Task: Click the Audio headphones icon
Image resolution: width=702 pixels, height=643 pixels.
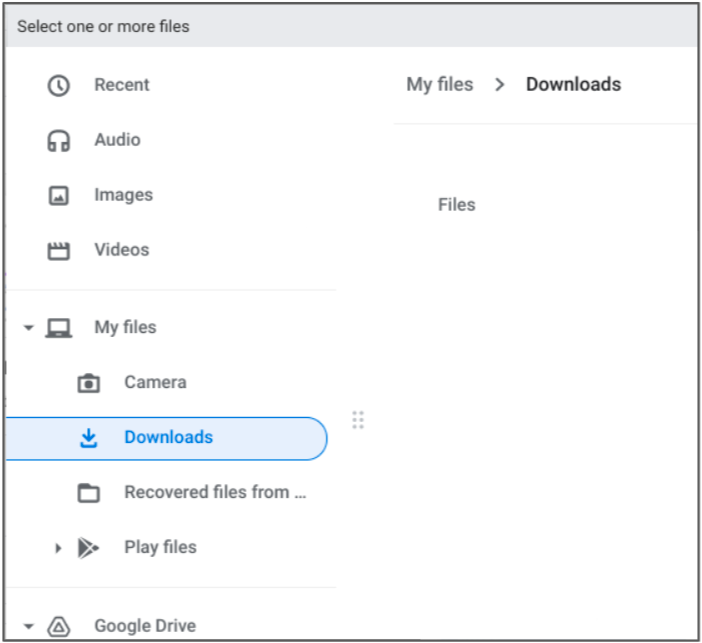Action: 59,141
